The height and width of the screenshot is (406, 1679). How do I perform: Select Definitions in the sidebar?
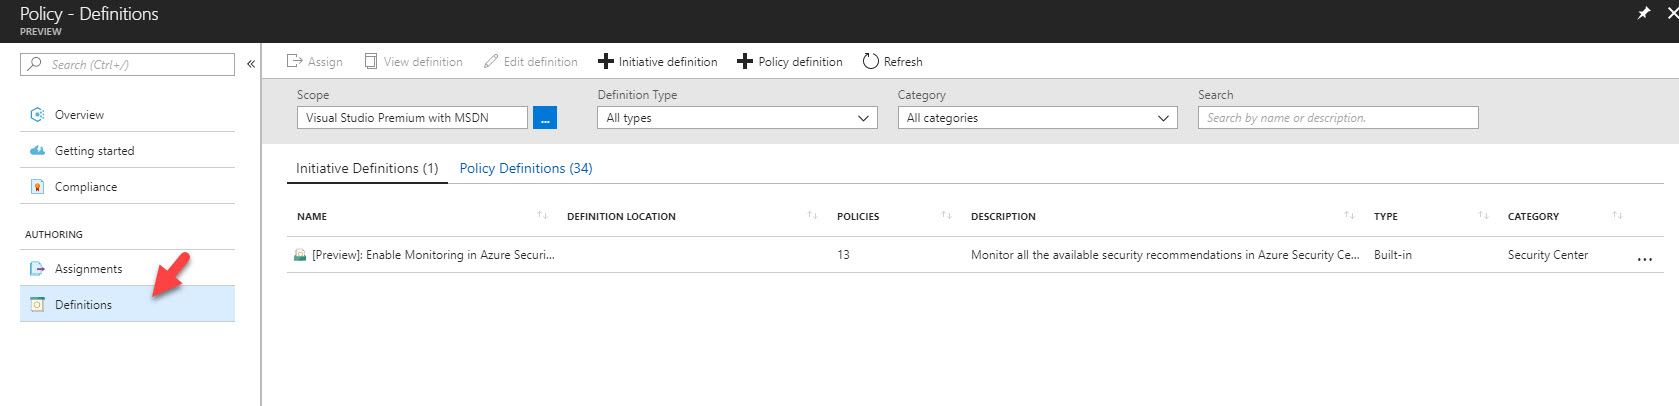127,304
